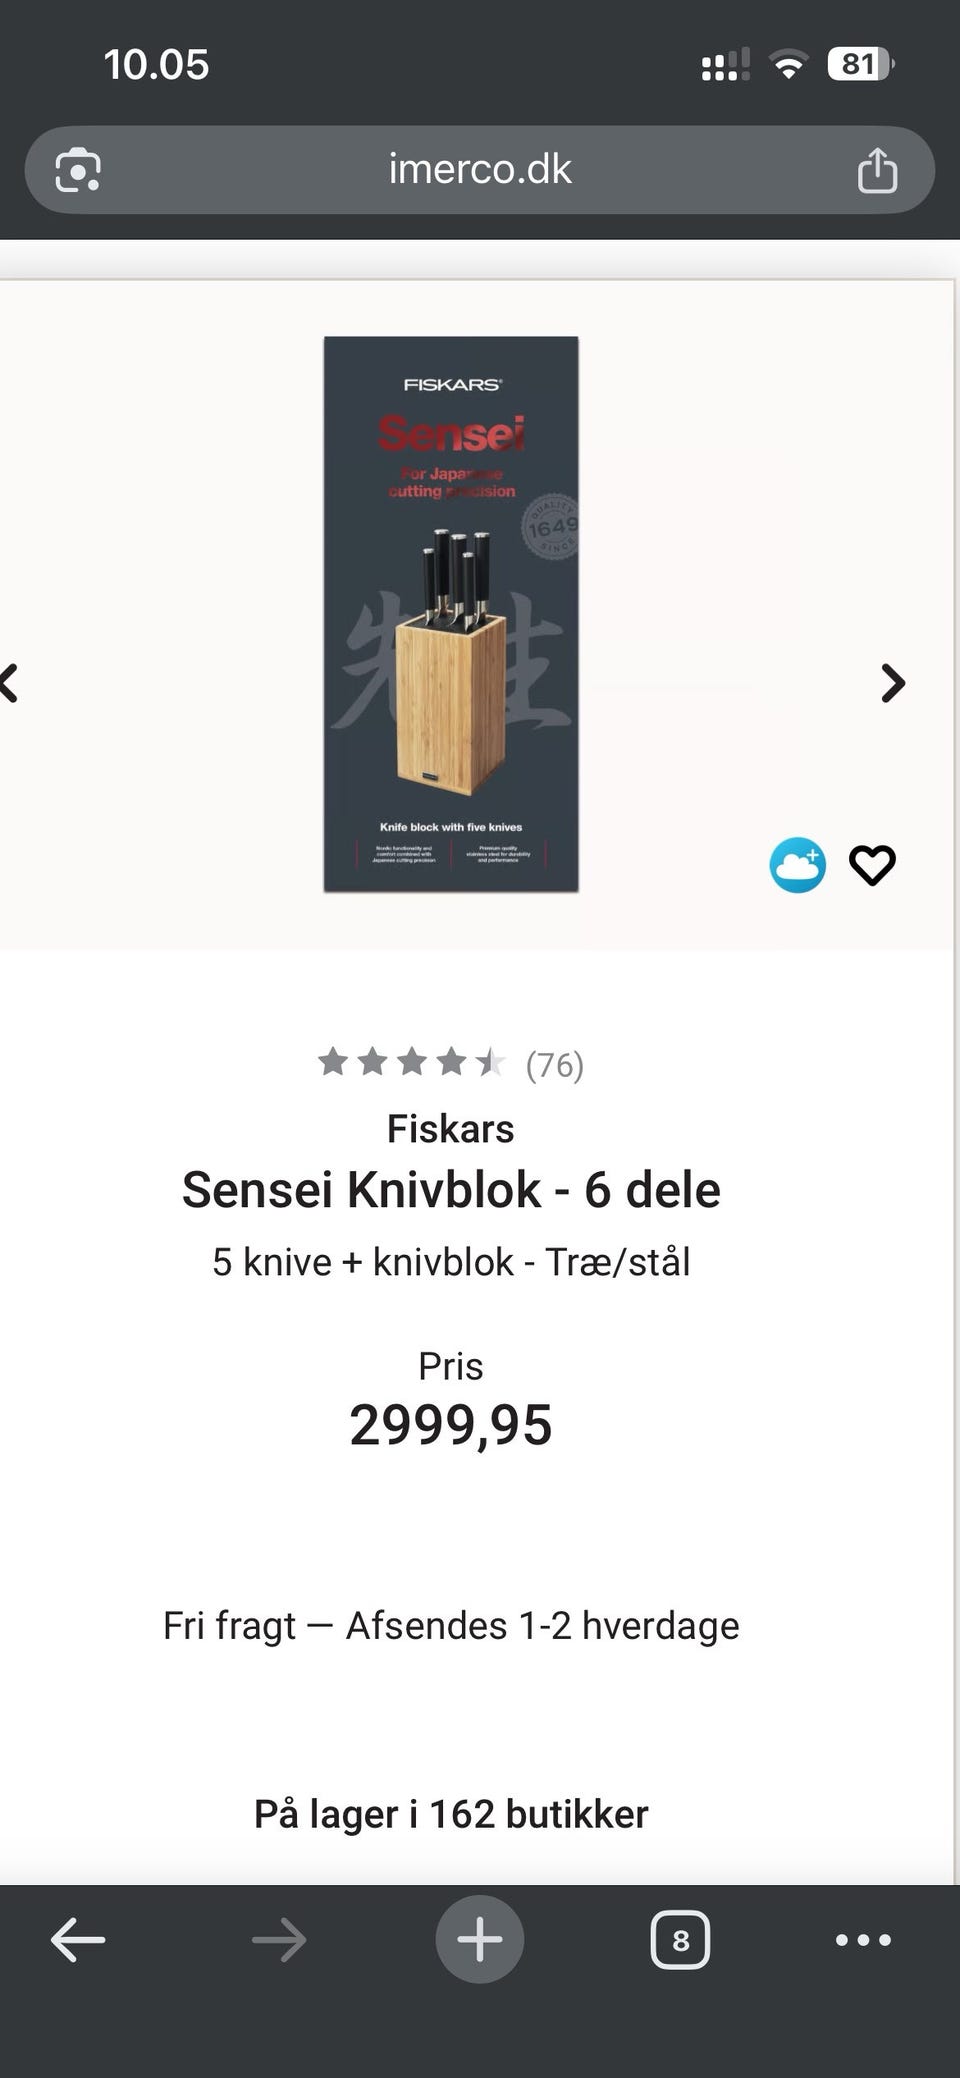The width and height of the screenshot is (960, 2078).
Task: Tap the browser forward arrow
Action: pyautogui.click(x=279, y=1940)
